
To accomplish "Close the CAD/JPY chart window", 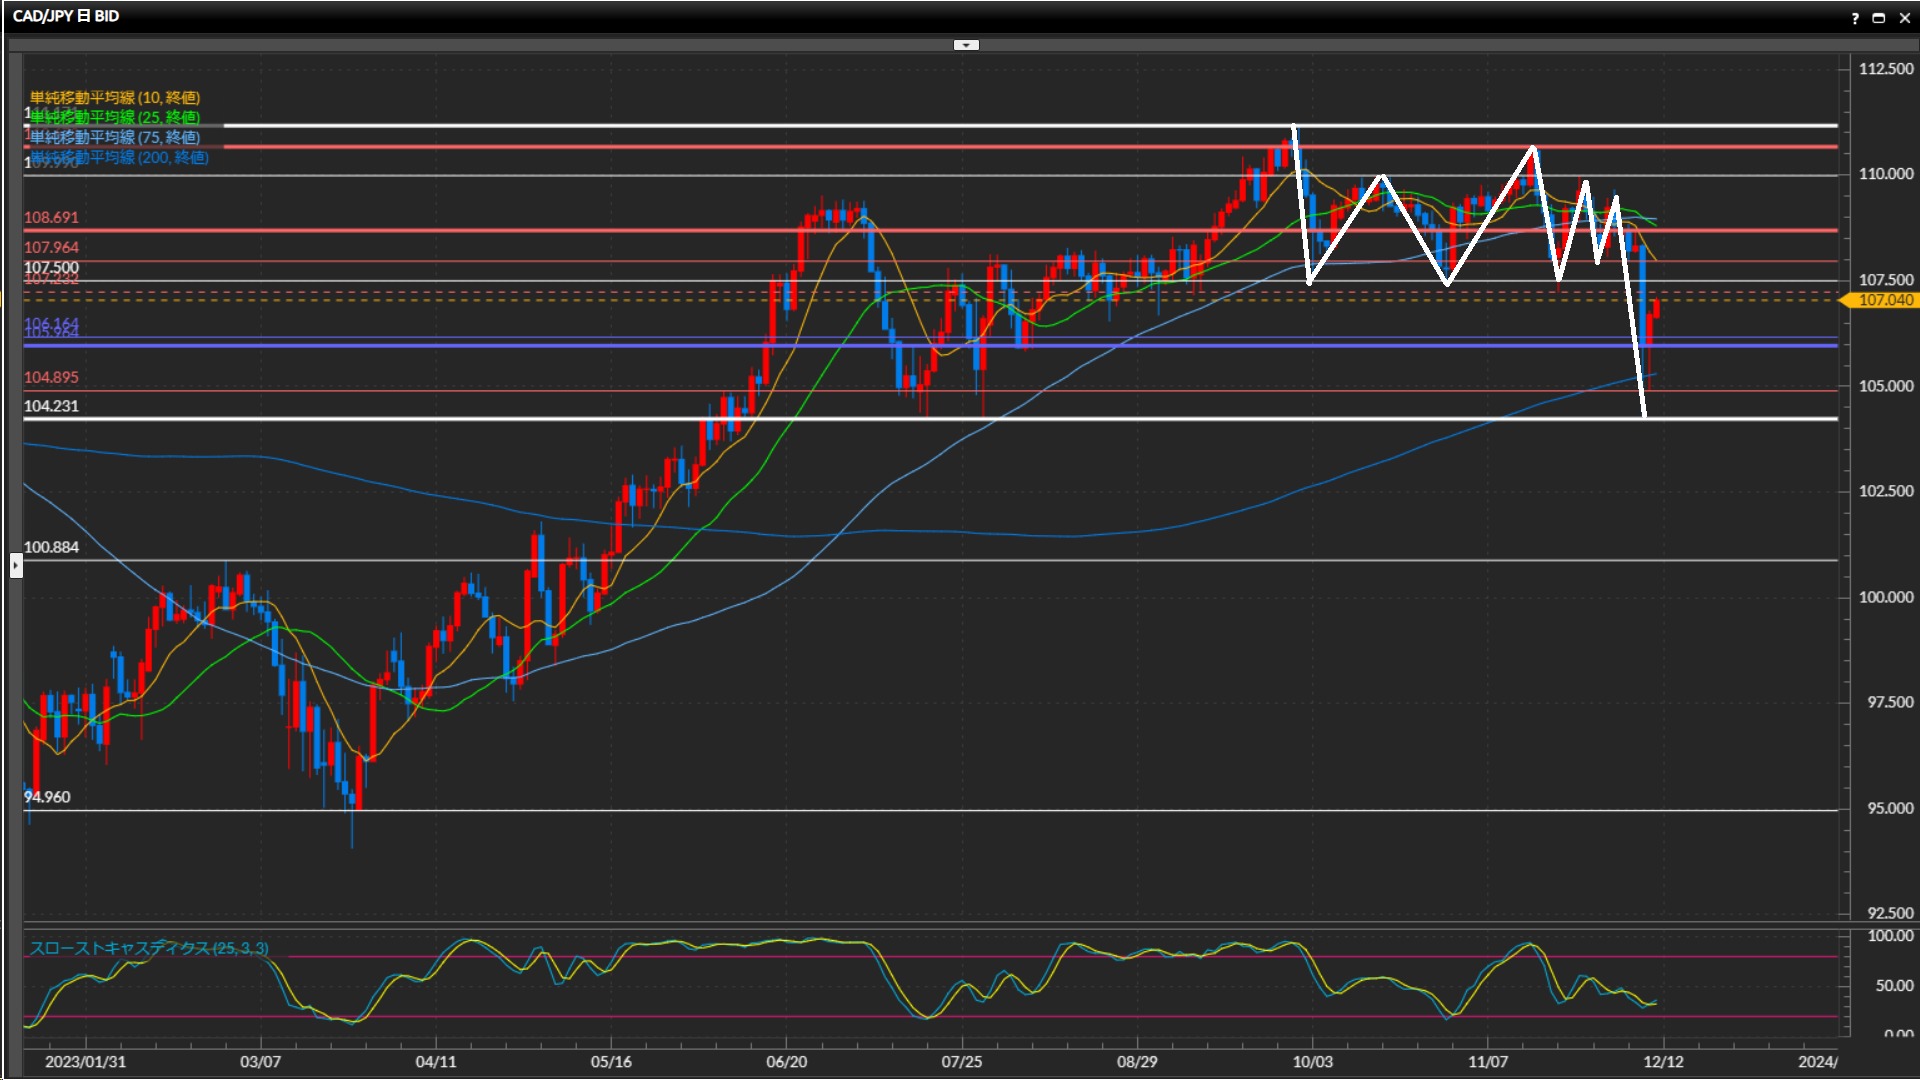I will 1905,18.
